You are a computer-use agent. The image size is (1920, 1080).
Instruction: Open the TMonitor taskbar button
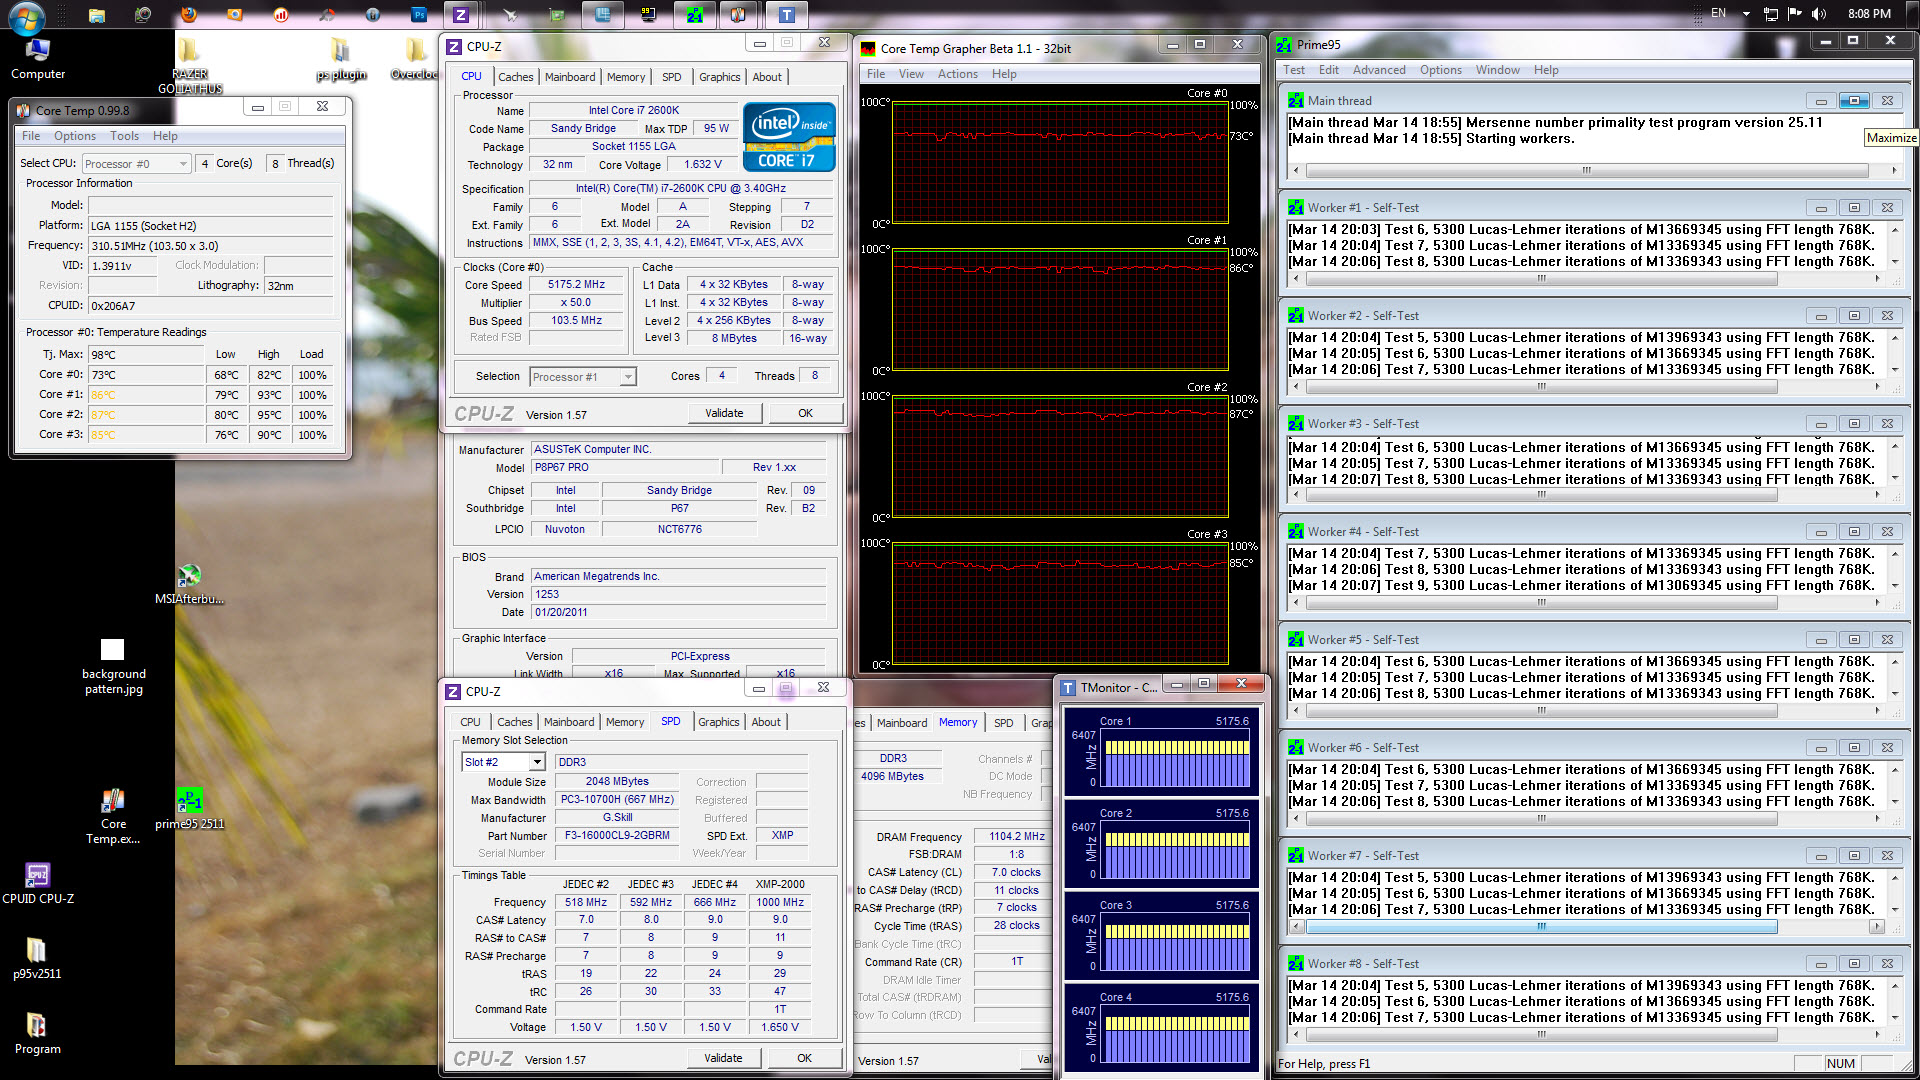787,14
